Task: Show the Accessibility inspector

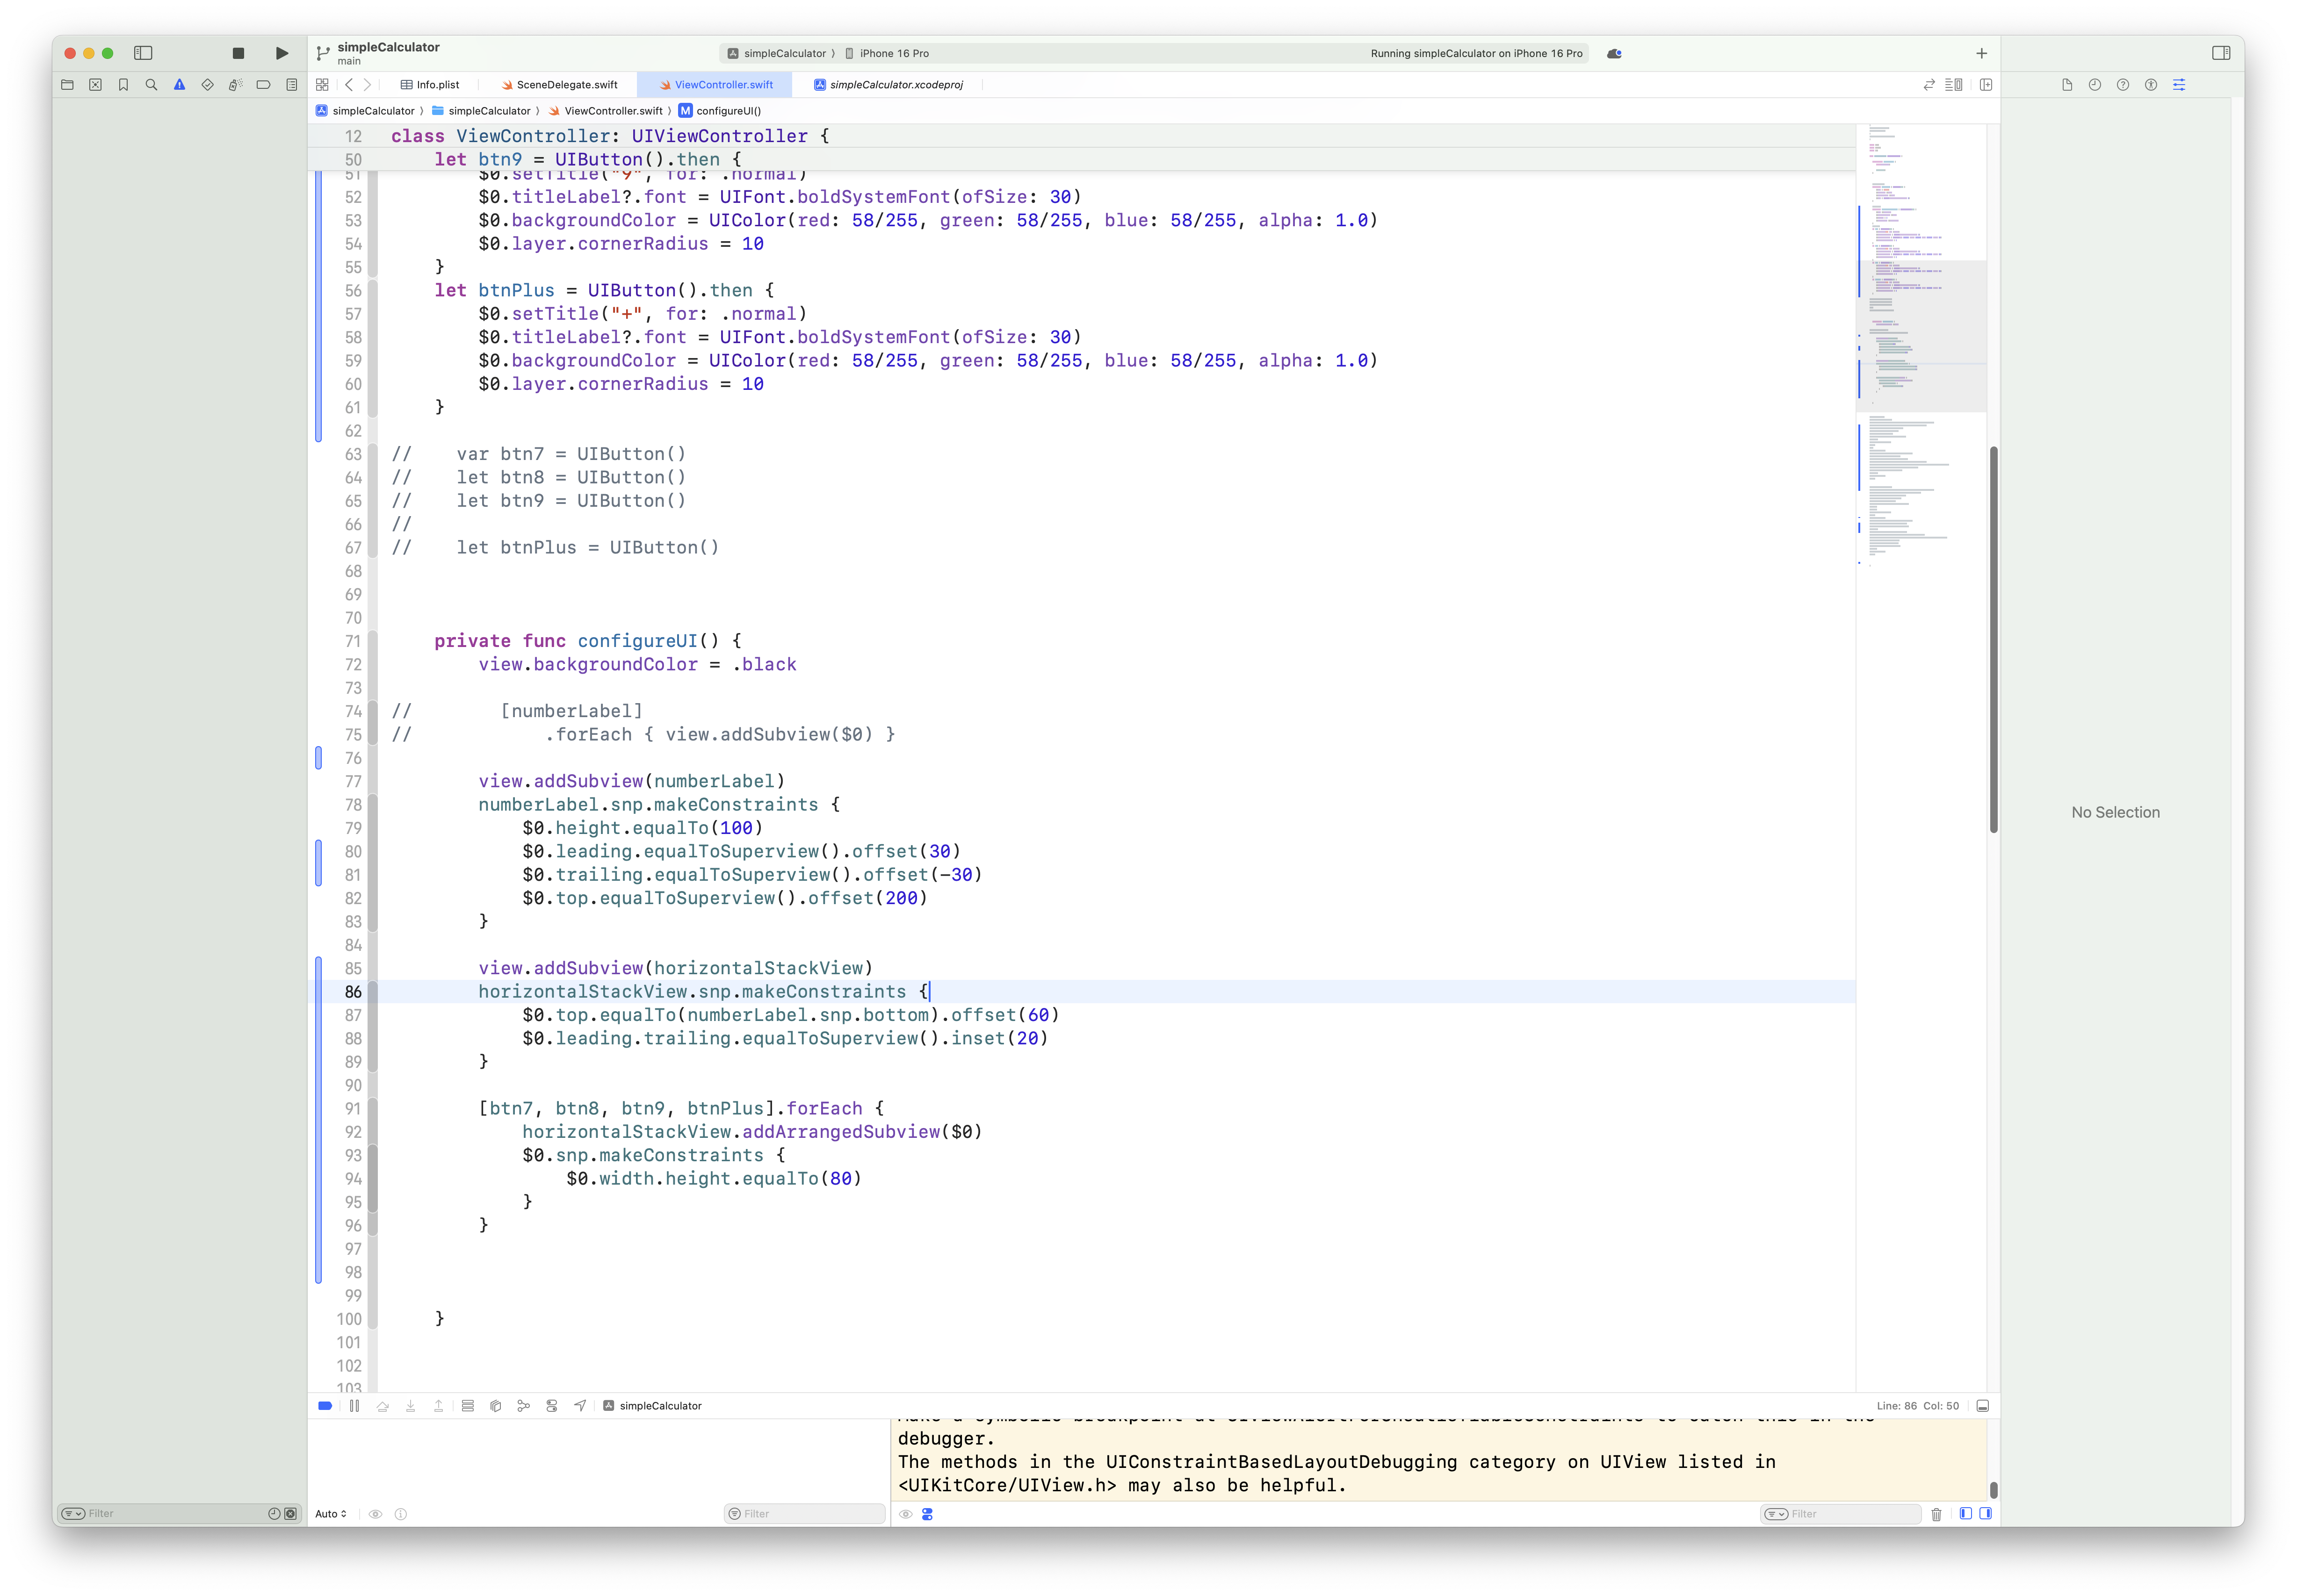Action: (2151, 85)
